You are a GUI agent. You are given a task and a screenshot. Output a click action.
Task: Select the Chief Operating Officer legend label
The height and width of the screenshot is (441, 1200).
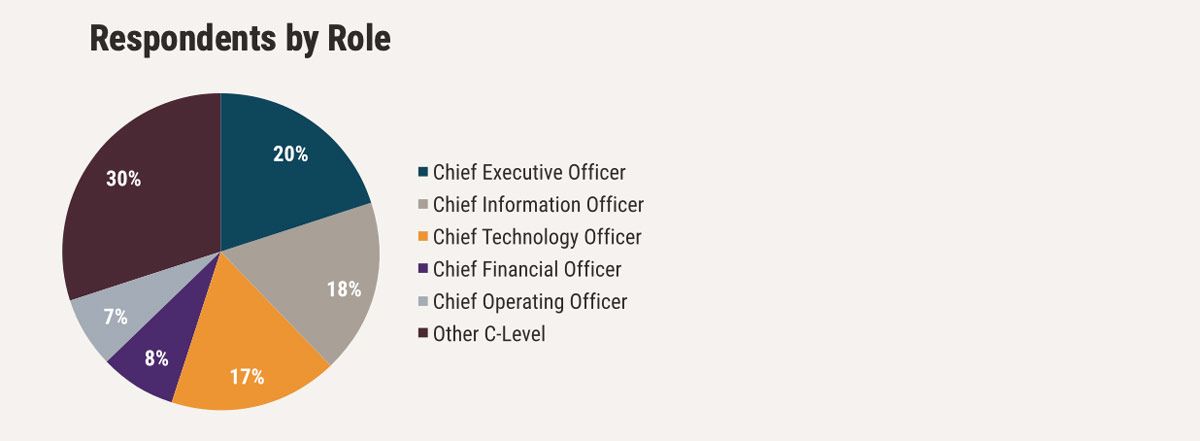click(x=530, y=301)
